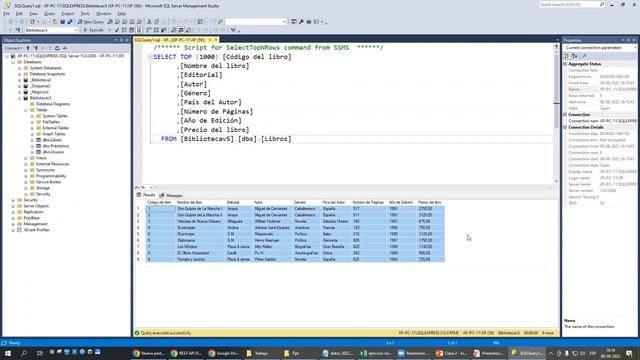Expand the Server Objects node
The image size is (640, 360).
pos(13,206)
